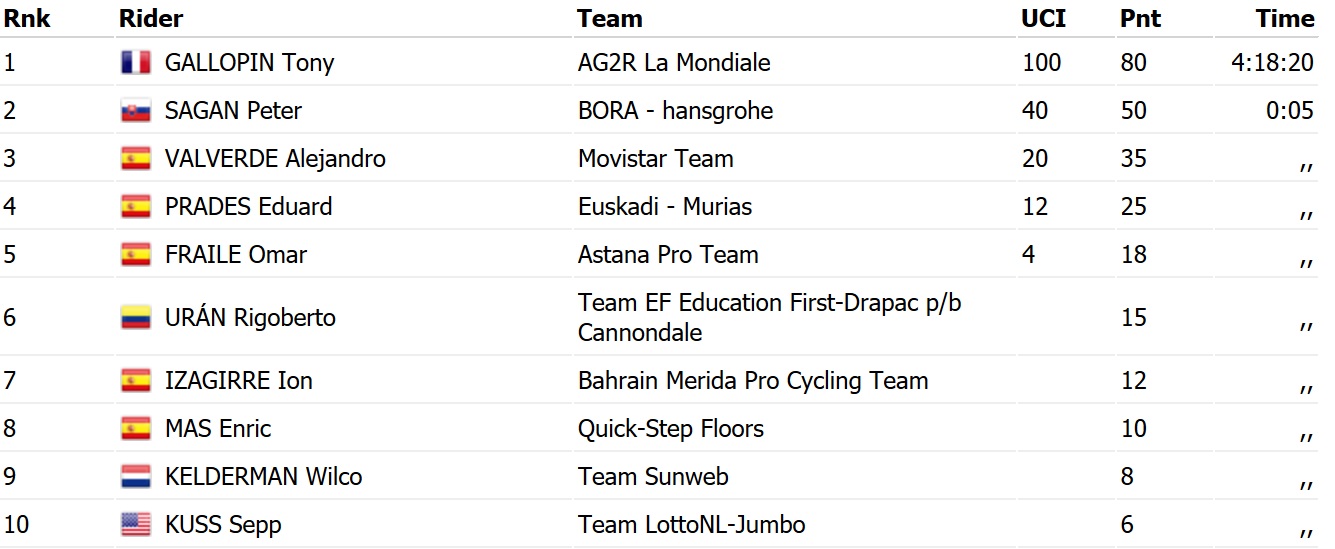Click the UCI column header
The width and height of the screenshot is (1335, 549).
1043,18
